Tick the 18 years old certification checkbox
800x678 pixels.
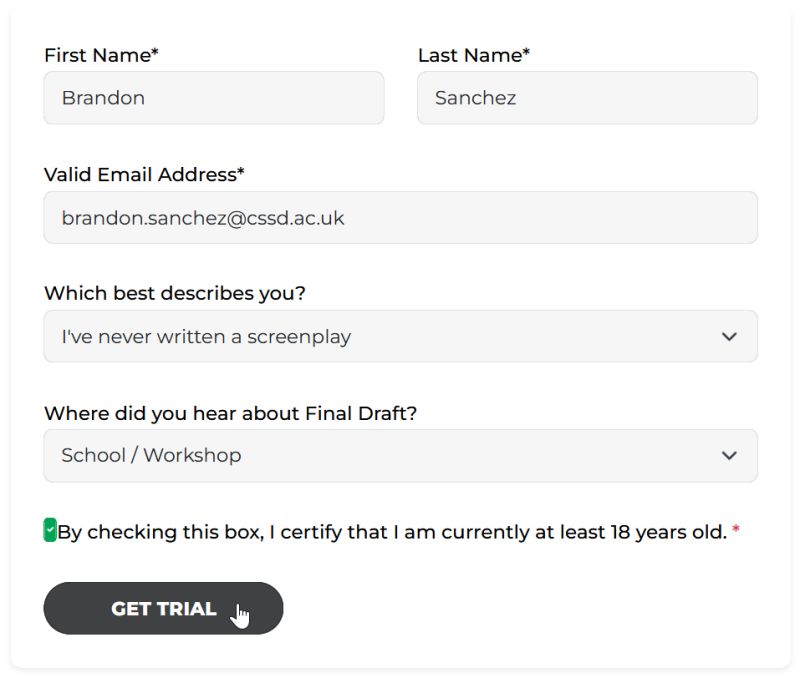click(x=50, y=530)
